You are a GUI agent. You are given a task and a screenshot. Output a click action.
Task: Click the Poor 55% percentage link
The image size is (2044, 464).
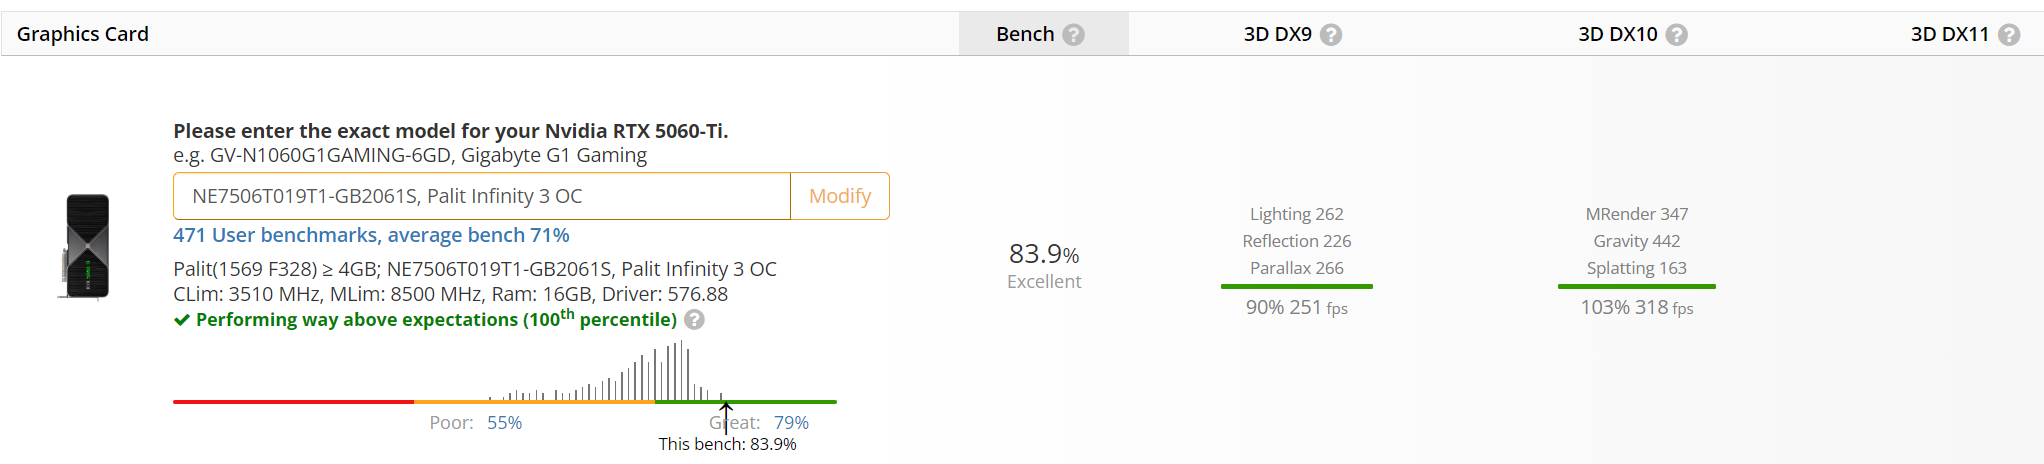tap(504, 423)
